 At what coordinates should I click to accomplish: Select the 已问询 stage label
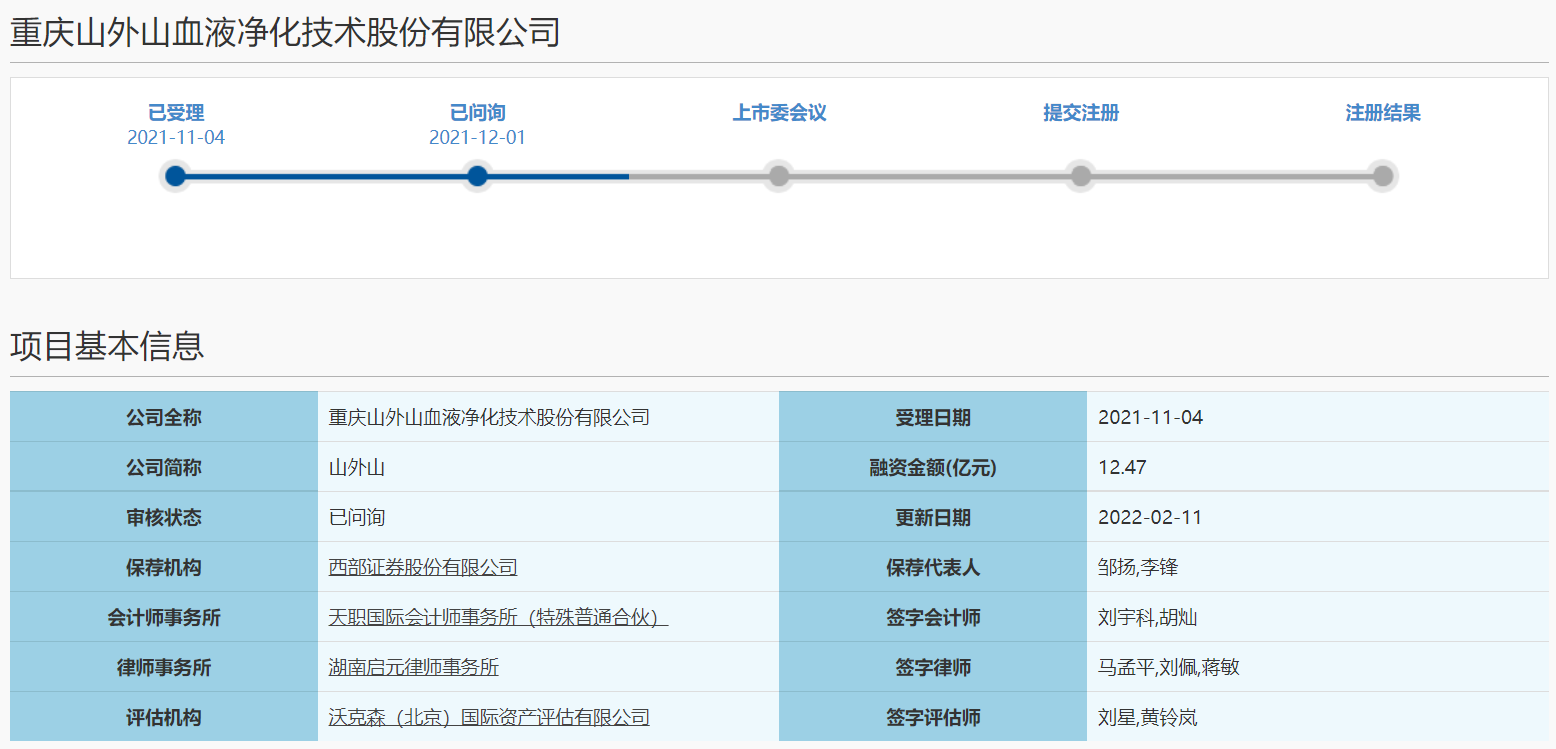point(477,113)
